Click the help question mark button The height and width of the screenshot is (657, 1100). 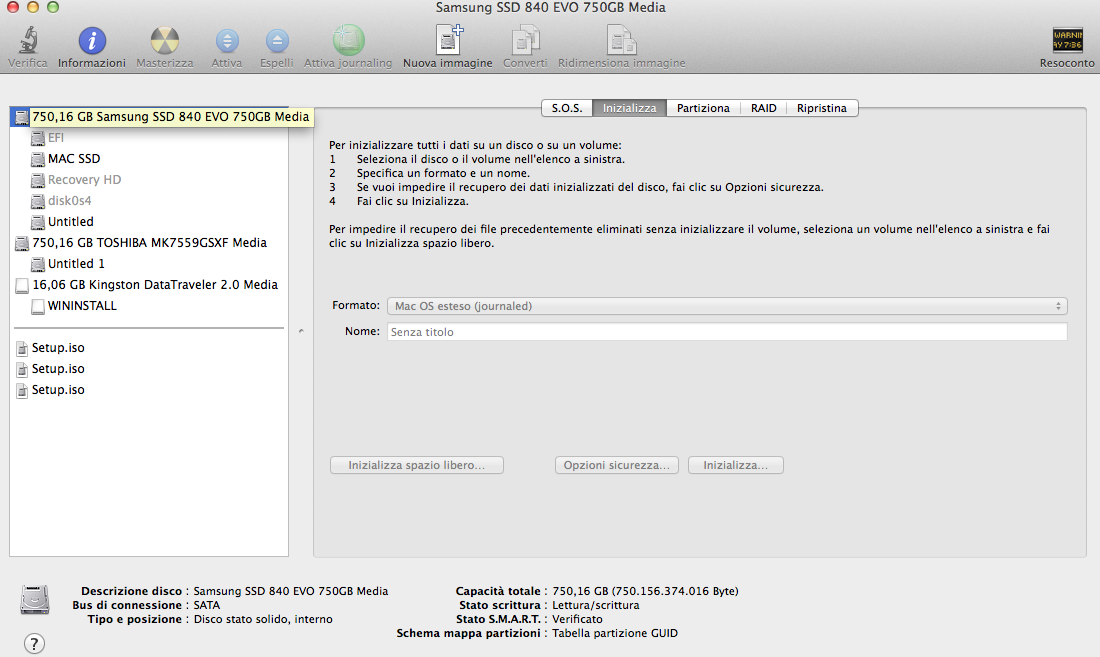click(x=34, y=643)
